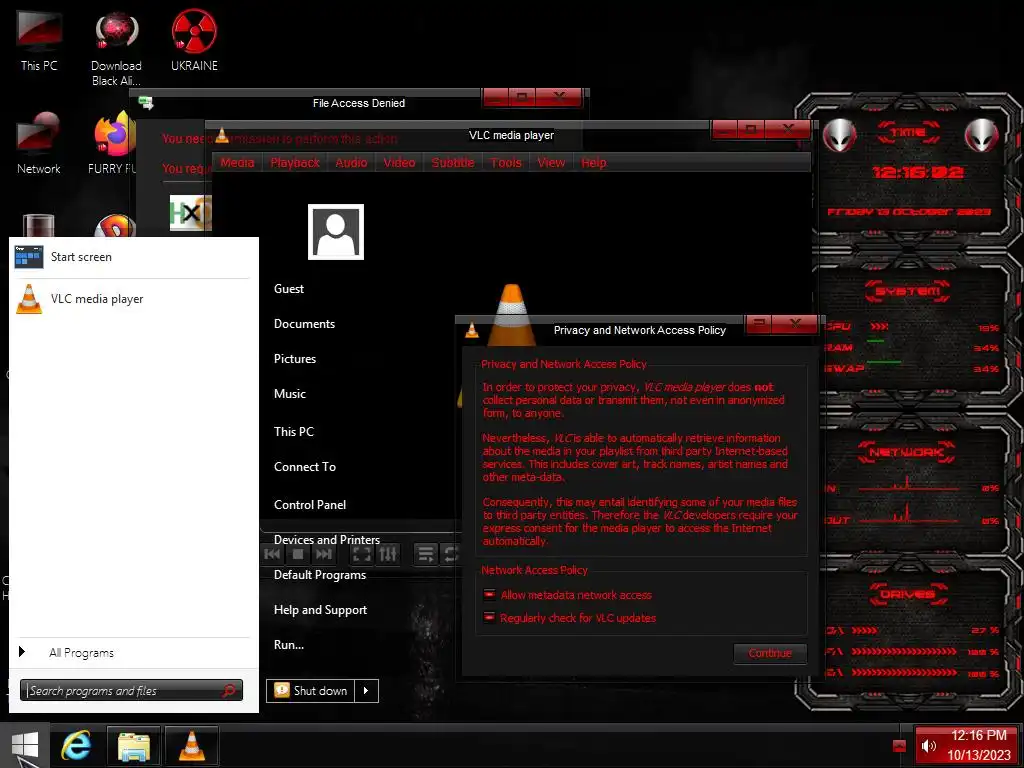The image size is (1024, 768).
Task: Open VLC Video menu
Action: point(399,163)
